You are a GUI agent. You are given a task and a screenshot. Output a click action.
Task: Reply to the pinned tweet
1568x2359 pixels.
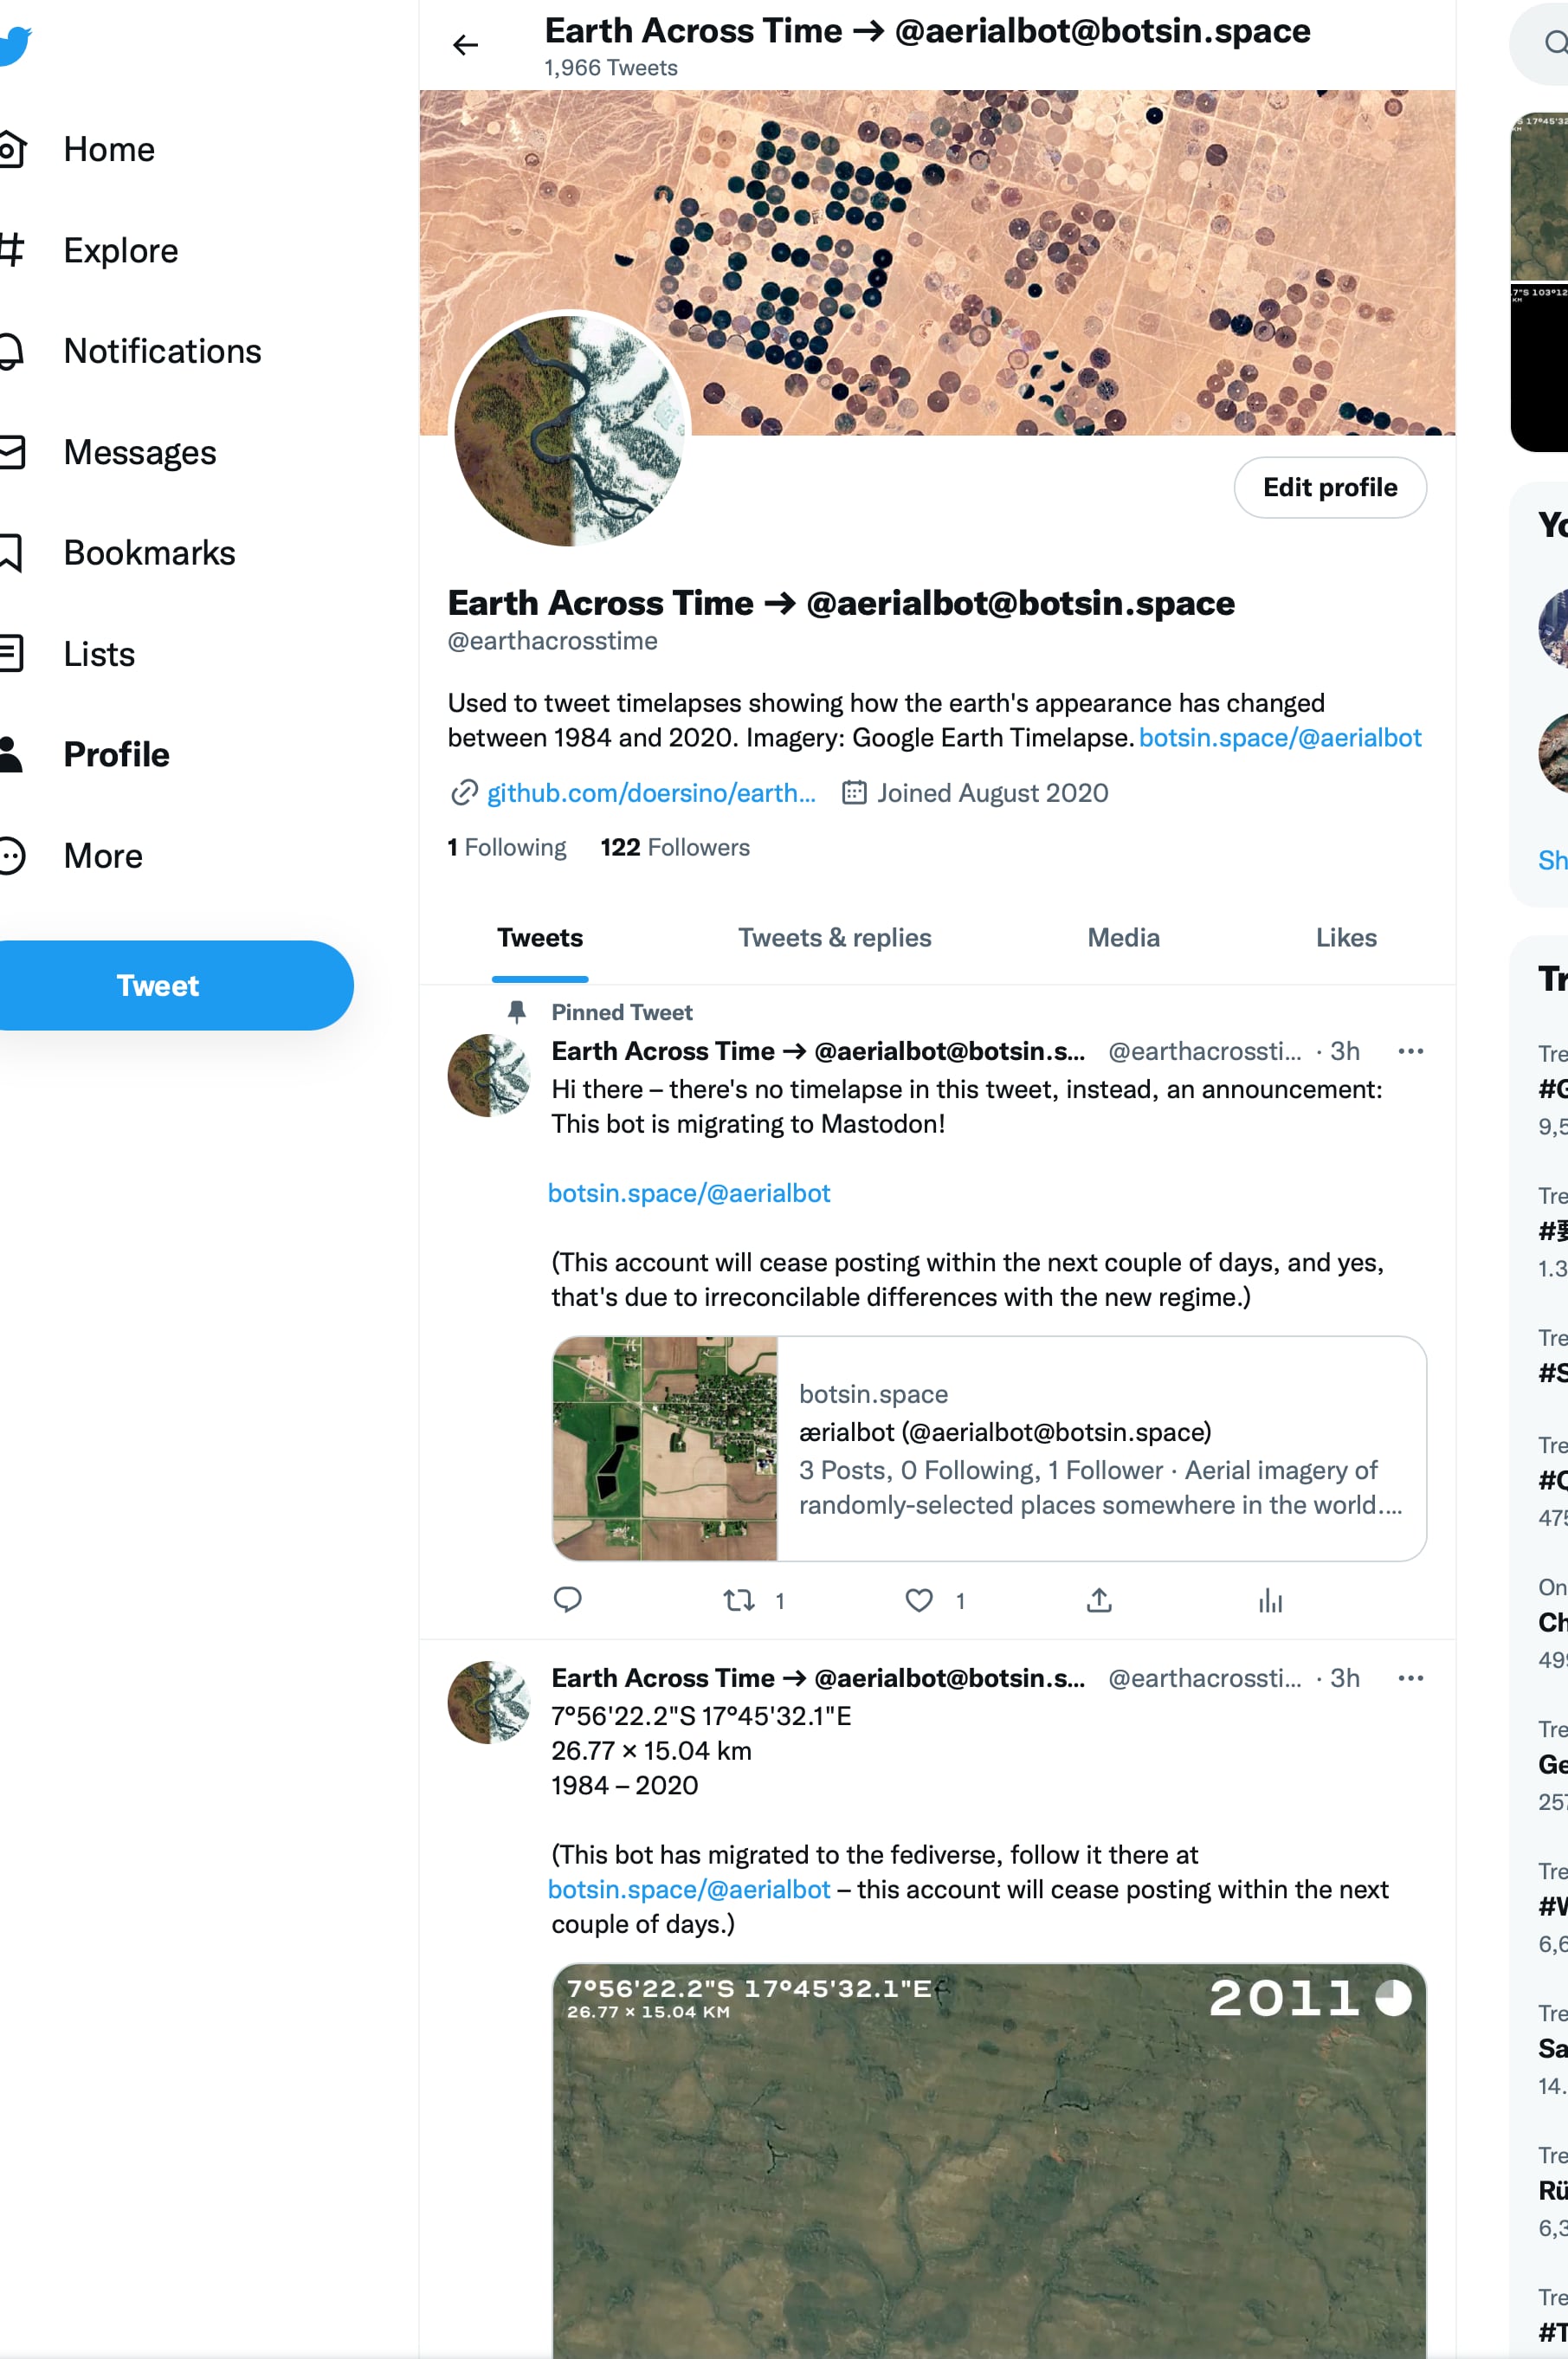pyautogui.click(x=567, y=1600)
